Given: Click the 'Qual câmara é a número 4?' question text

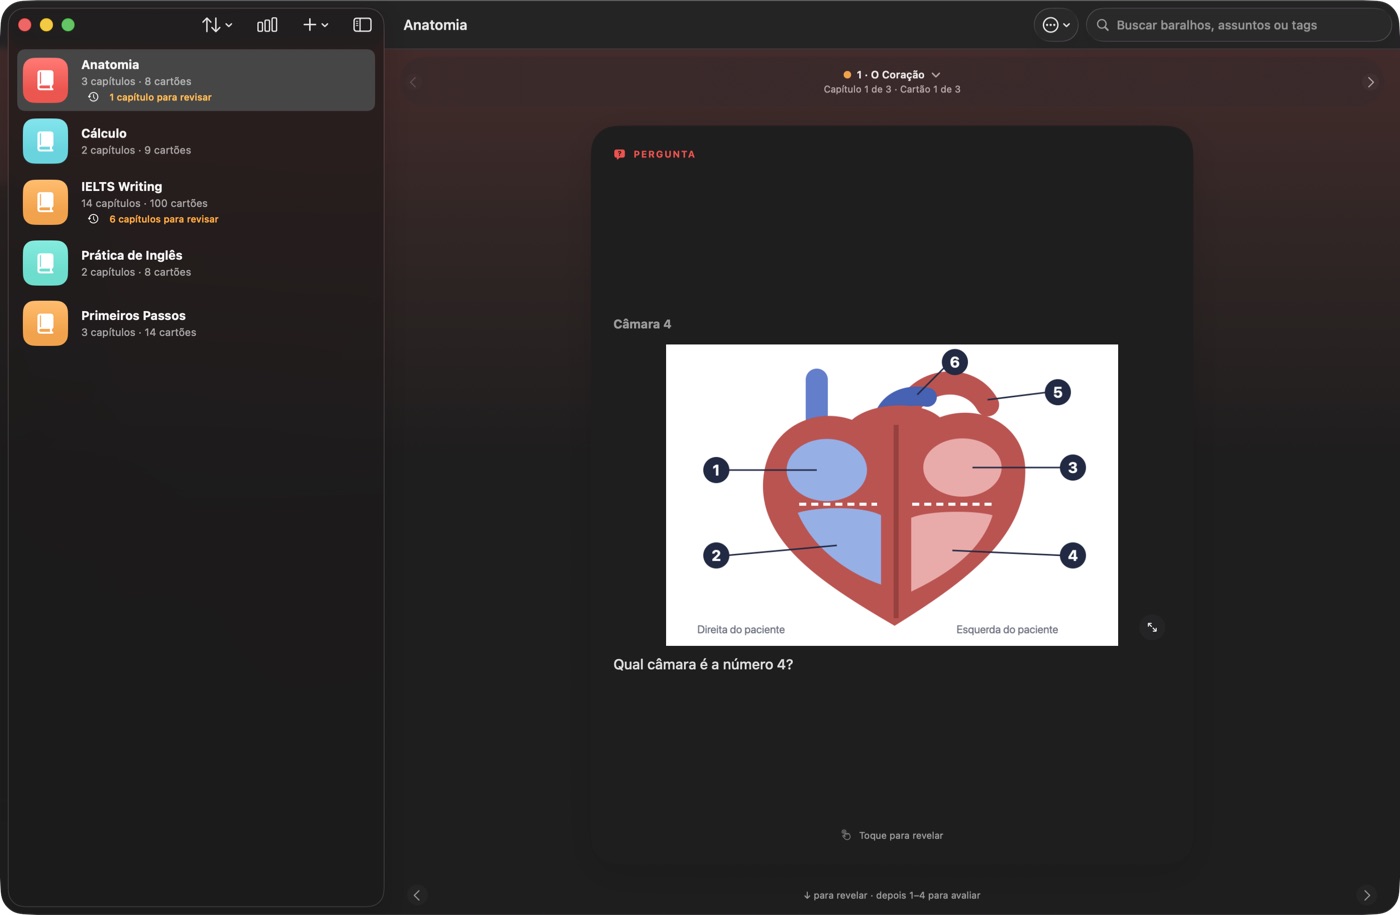Looking at the screenshot, I should (x=703, y=664).
